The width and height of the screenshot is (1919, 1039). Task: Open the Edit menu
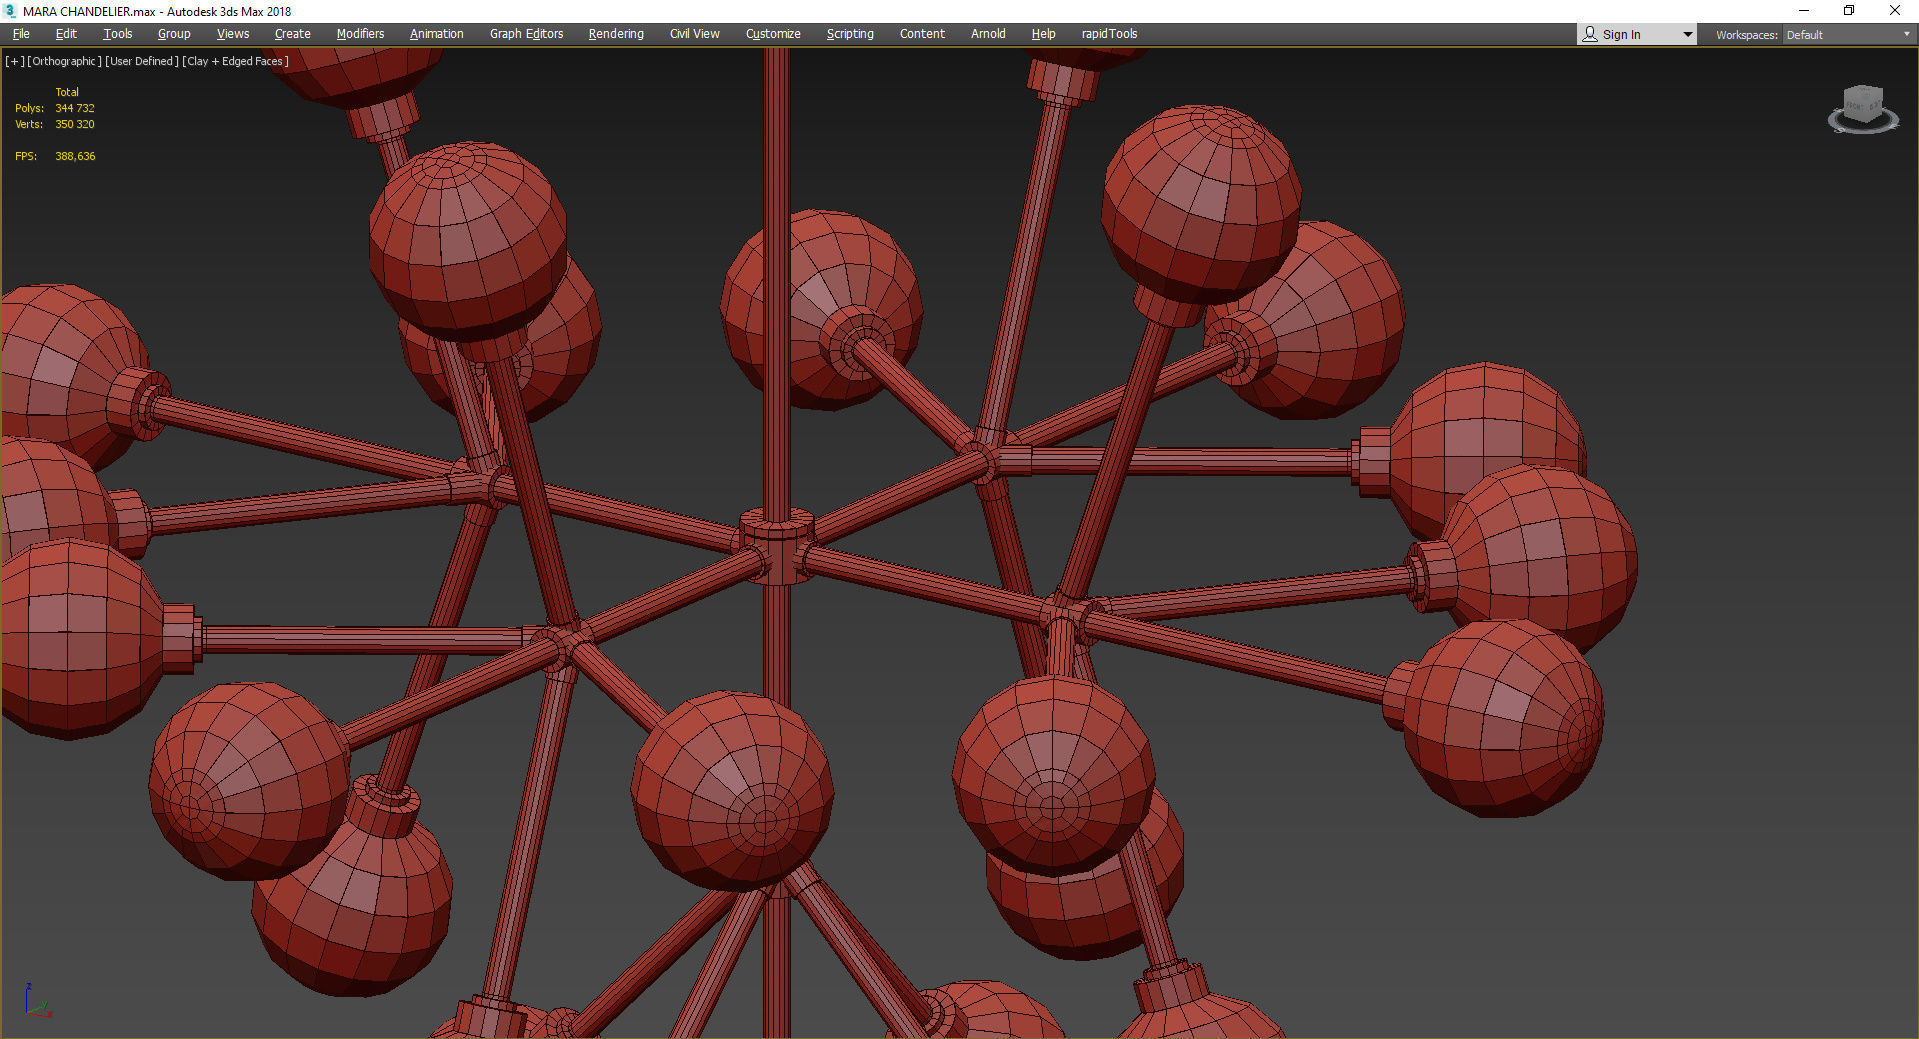point(66,34)
